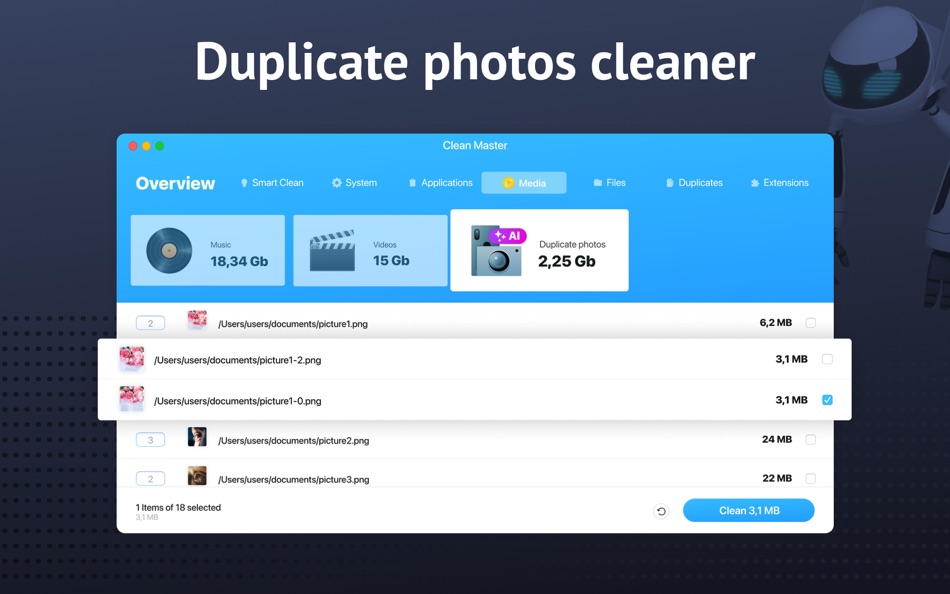Select the Music 18,34 Gb card

pos(208,250)
